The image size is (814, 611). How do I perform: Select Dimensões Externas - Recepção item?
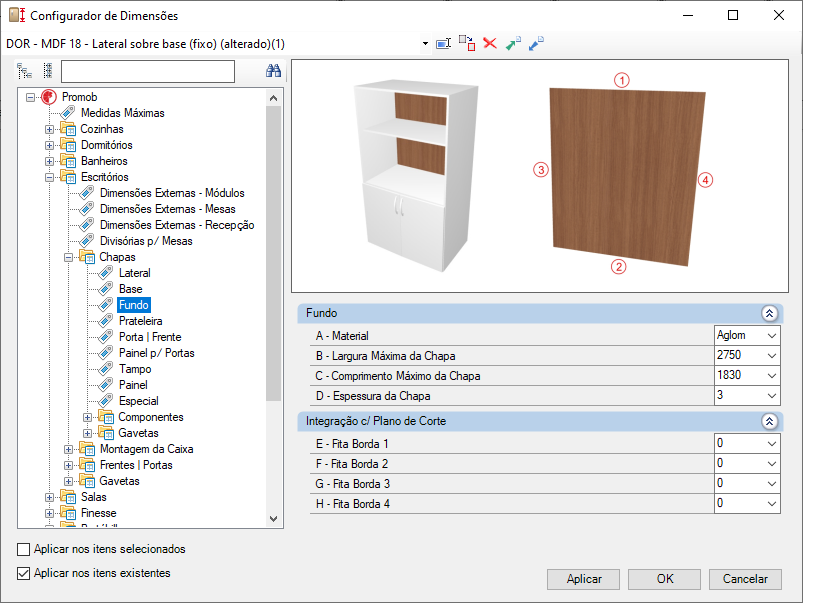177,225
